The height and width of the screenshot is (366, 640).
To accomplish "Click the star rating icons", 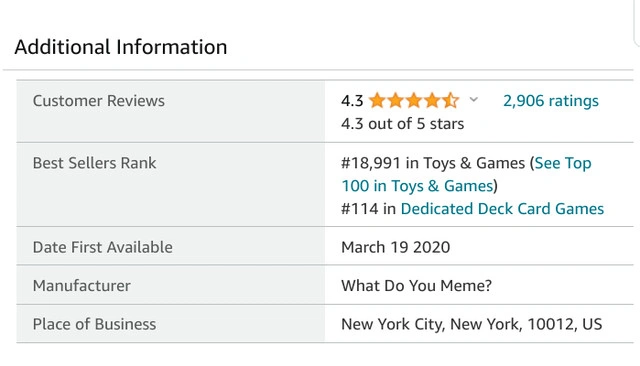I will click(414, 100).
